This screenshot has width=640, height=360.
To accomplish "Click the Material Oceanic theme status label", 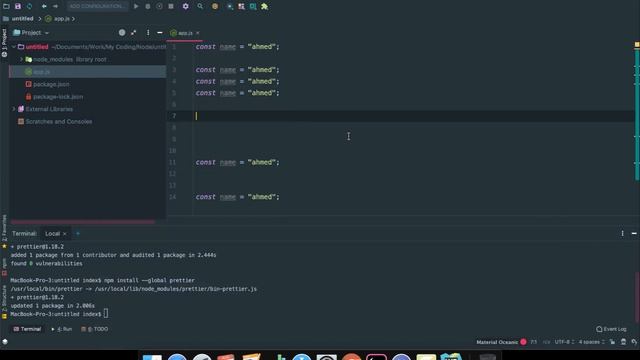I will (x=497, y=342).
